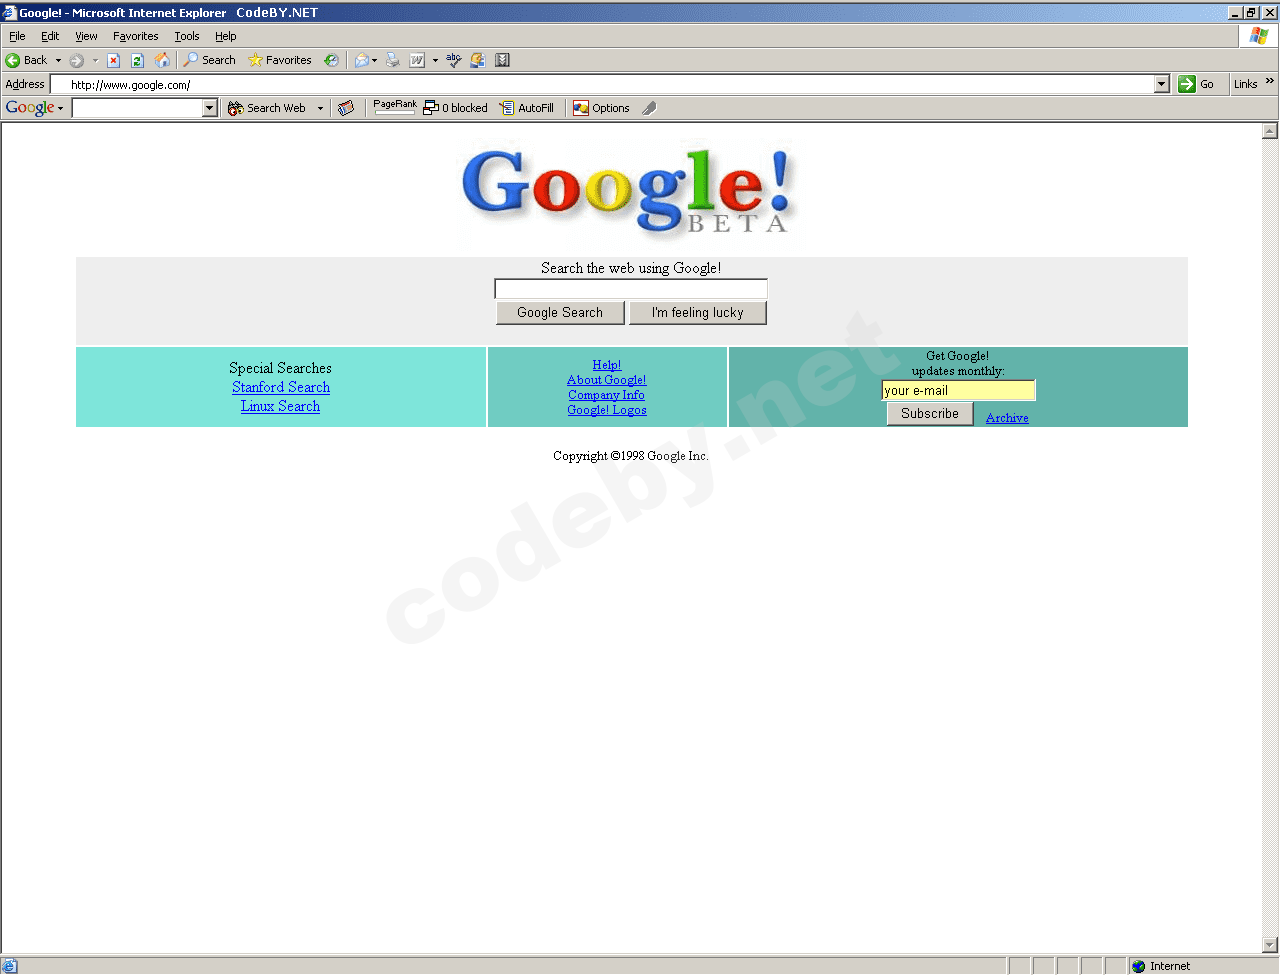This screenshot has width=1280, height=975.
Task: Click the Google toolbar search field
Action: click(138, 108)
